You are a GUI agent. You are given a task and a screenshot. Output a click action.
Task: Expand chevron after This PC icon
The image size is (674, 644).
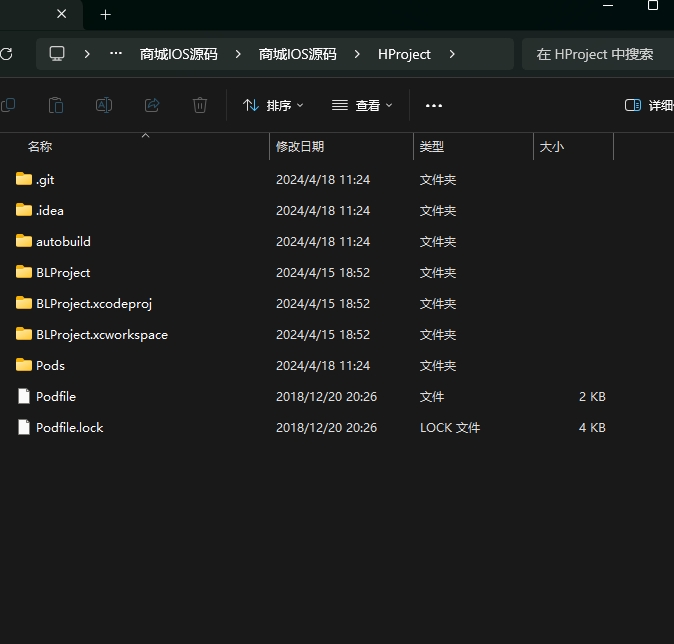click(x=87, y=54)
